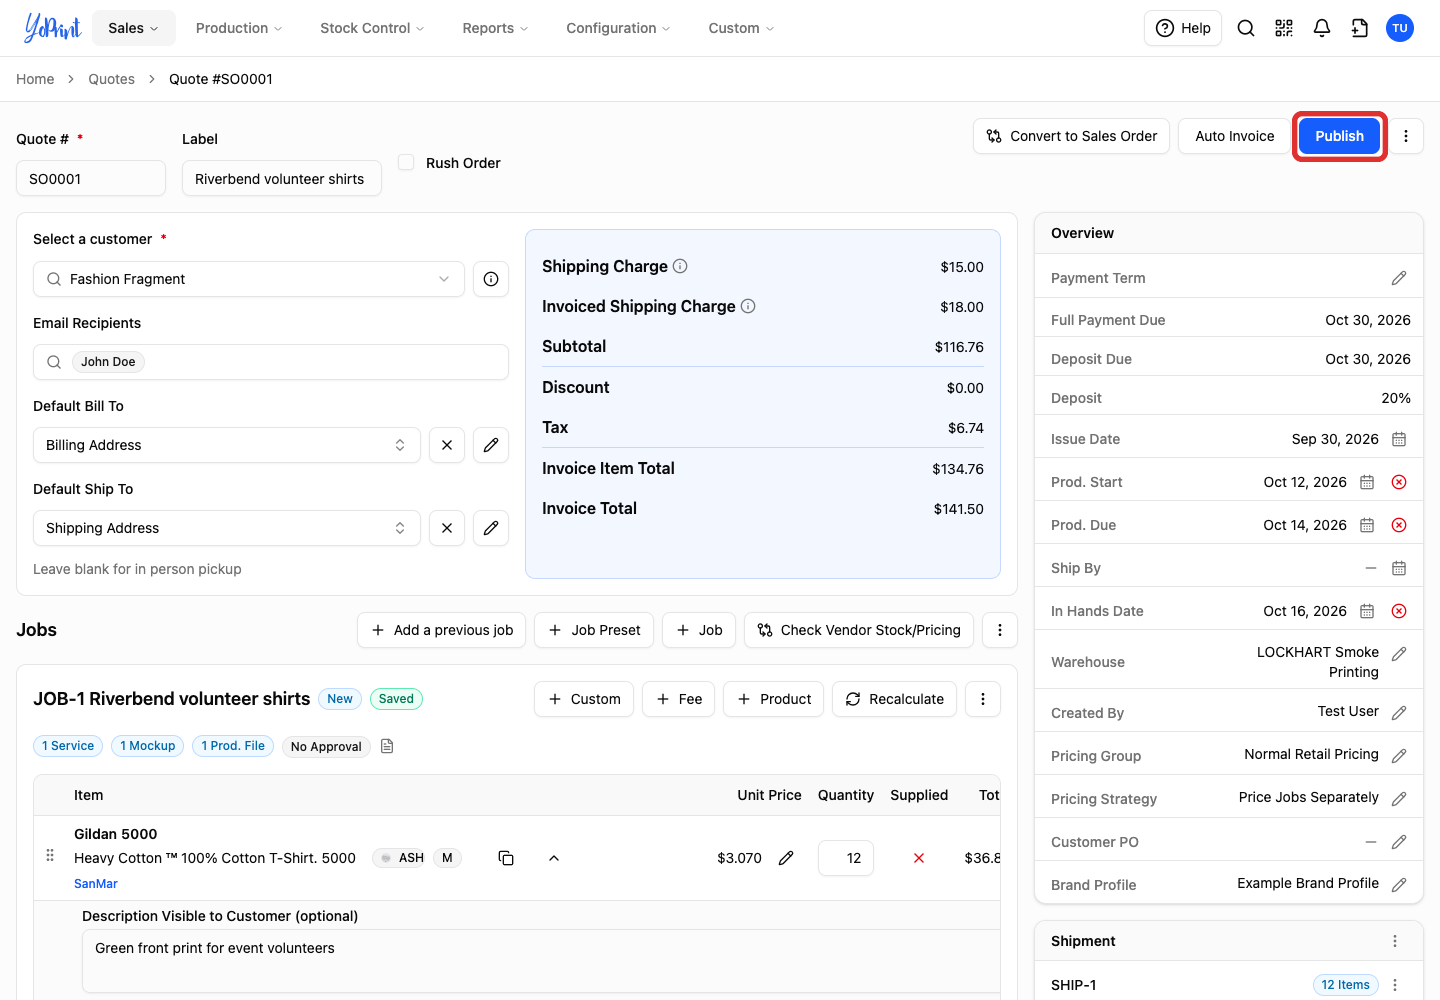The image size is (1440, 1000).
Task: Click Convert to Sales Order
Action: (x=1071, y=136)
